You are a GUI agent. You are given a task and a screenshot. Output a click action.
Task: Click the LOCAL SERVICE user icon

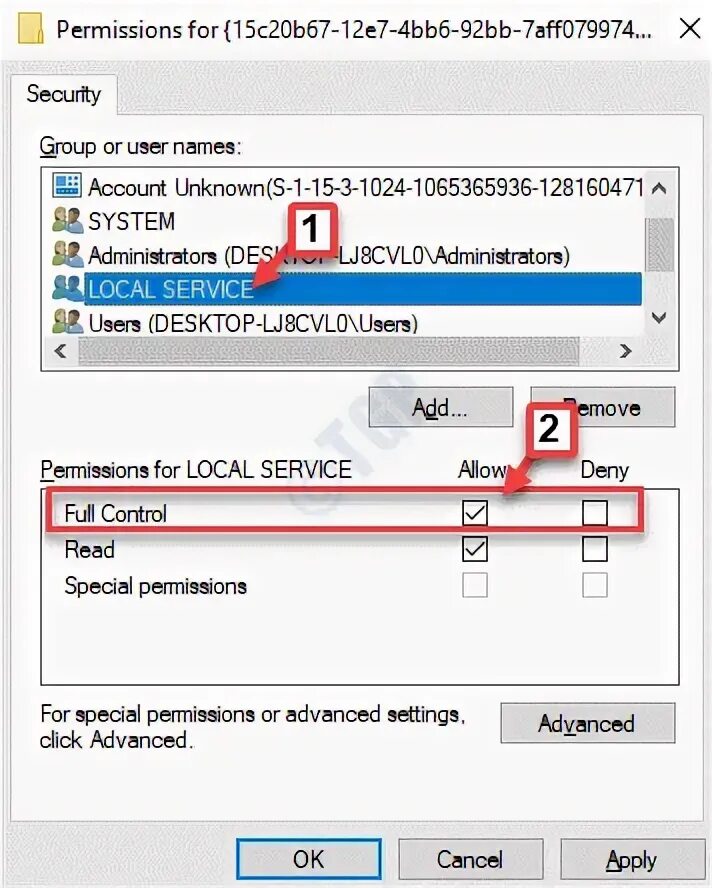click(67, 289)
